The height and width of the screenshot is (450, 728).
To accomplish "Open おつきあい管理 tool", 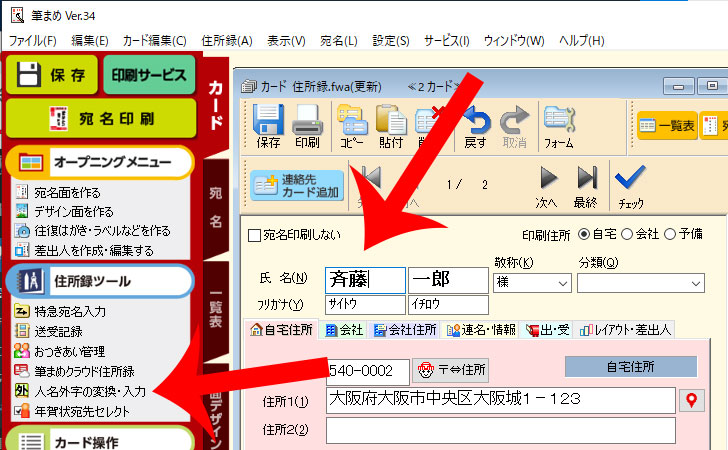I will coord(59,351).
